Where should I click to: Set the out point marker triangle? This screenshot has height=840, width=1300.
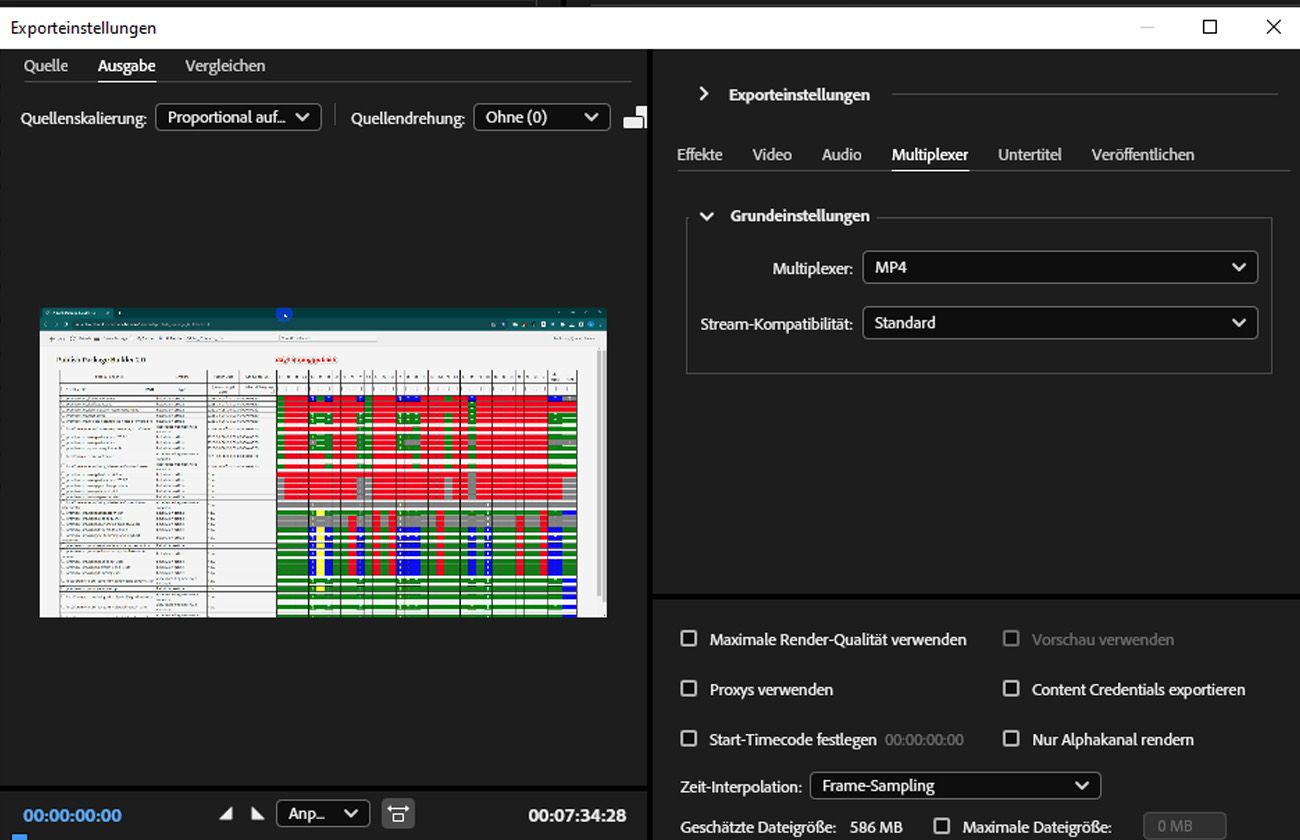coord(257,813)
